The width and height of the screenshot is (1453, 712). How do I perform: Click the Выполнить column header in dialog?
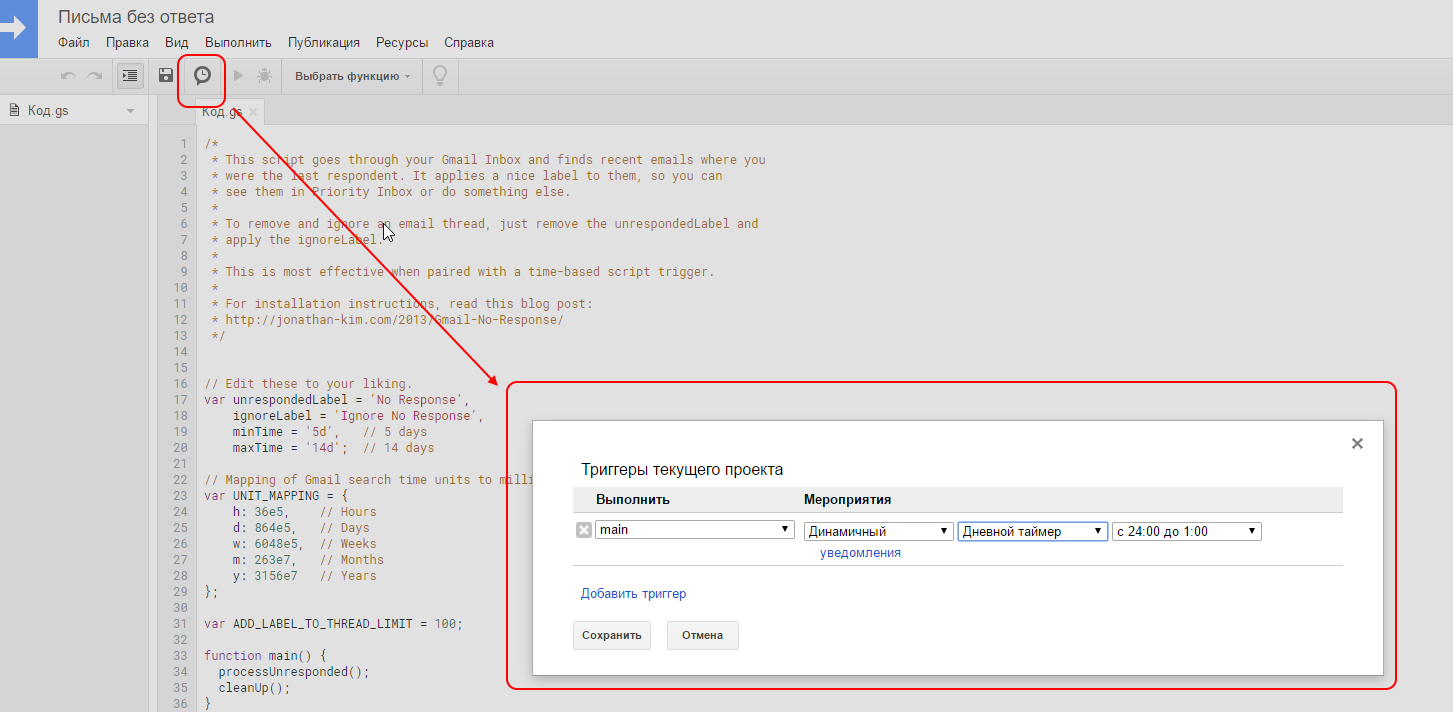pyautogui.click(x=633, y=499)
